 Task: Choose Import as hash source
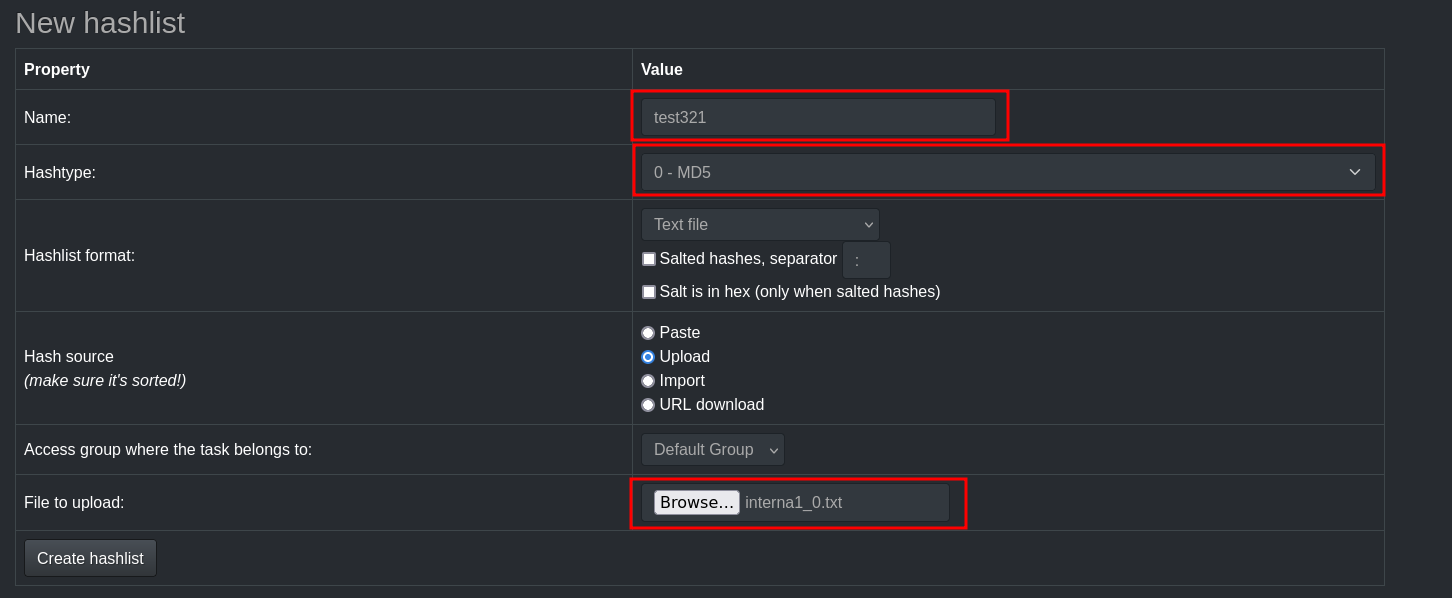tap(648, 381)
